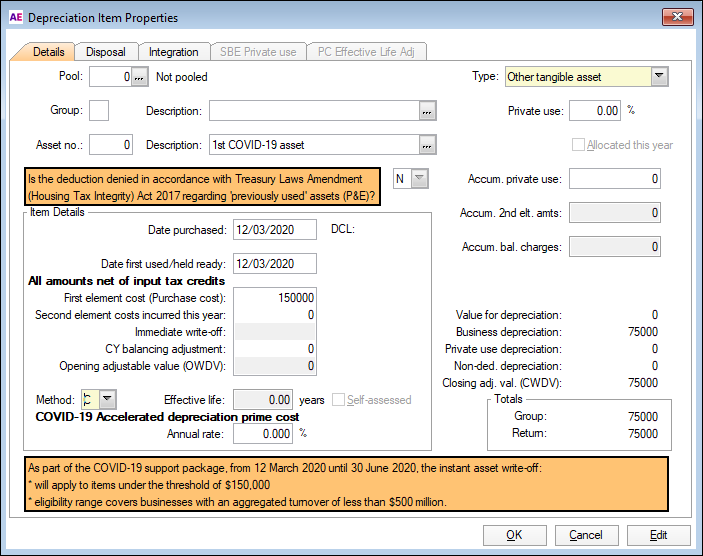Click the Private use percentage field
Image resolution: width=703 pixels, height=556 pixels.
594,111
